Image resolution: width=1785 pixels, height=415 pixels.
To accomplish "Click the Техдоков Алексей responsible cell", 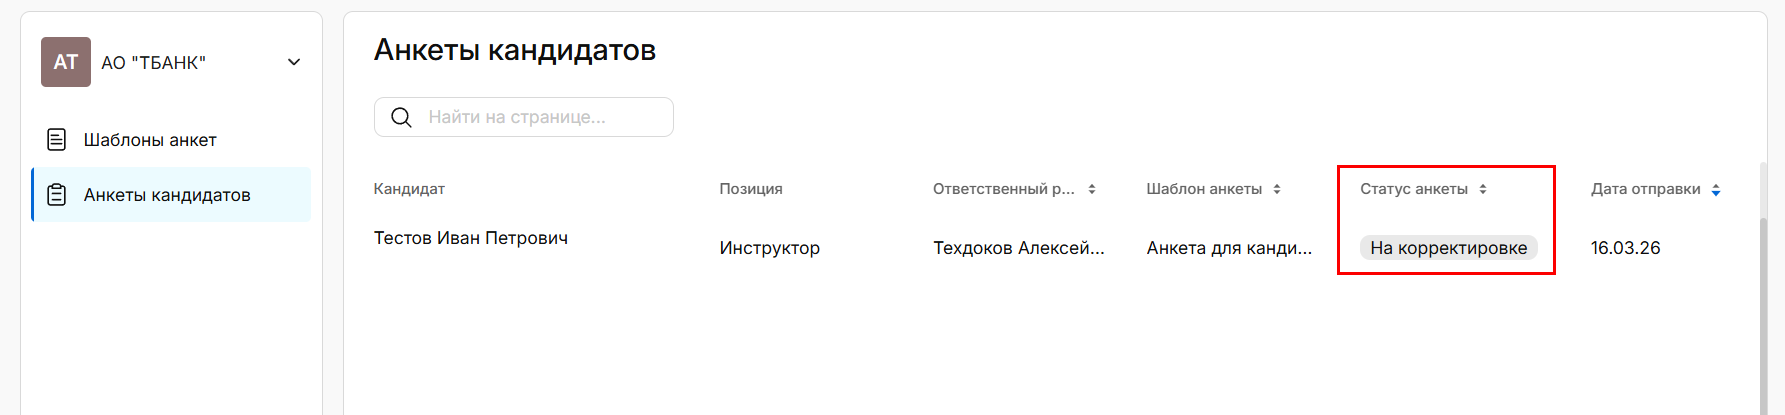I will pos(1018,248).
